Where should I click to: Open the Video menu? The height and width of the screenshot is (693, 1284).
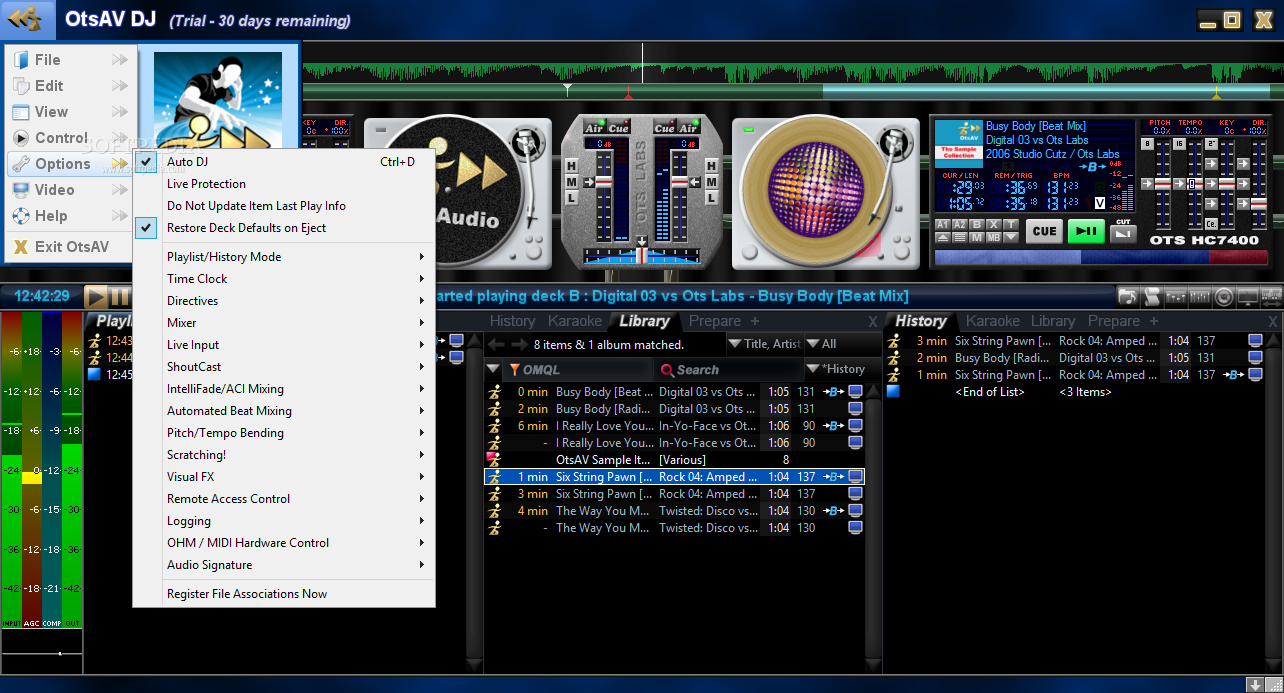(x=70, y=190)
